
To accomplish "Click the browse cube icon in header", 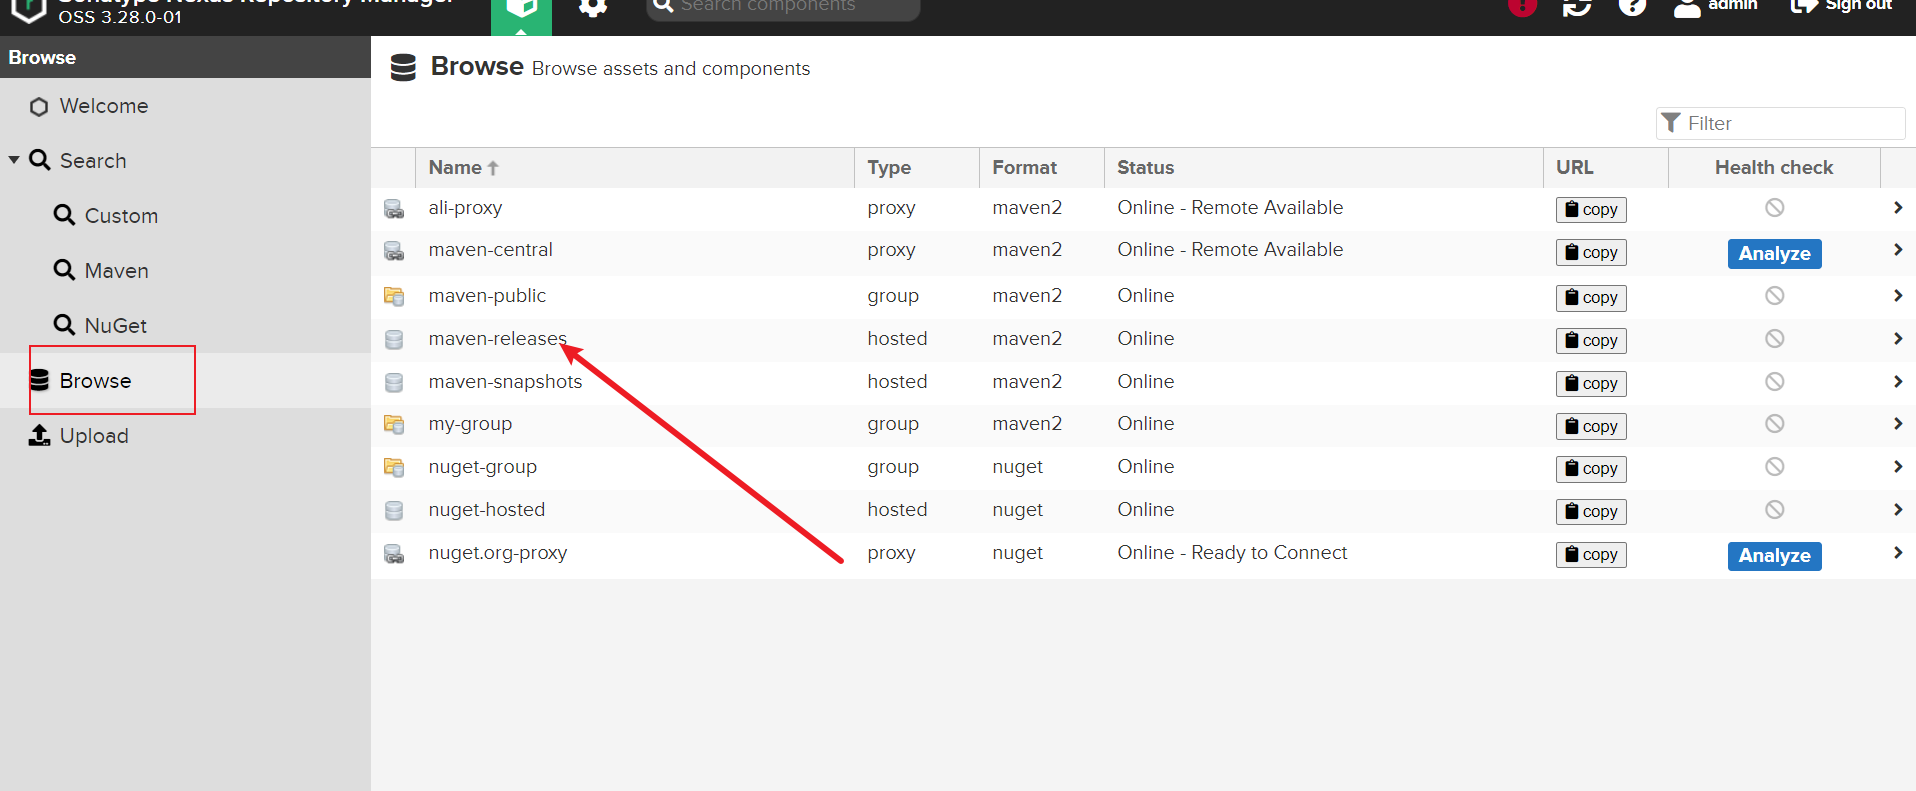I will pos(521,10).
